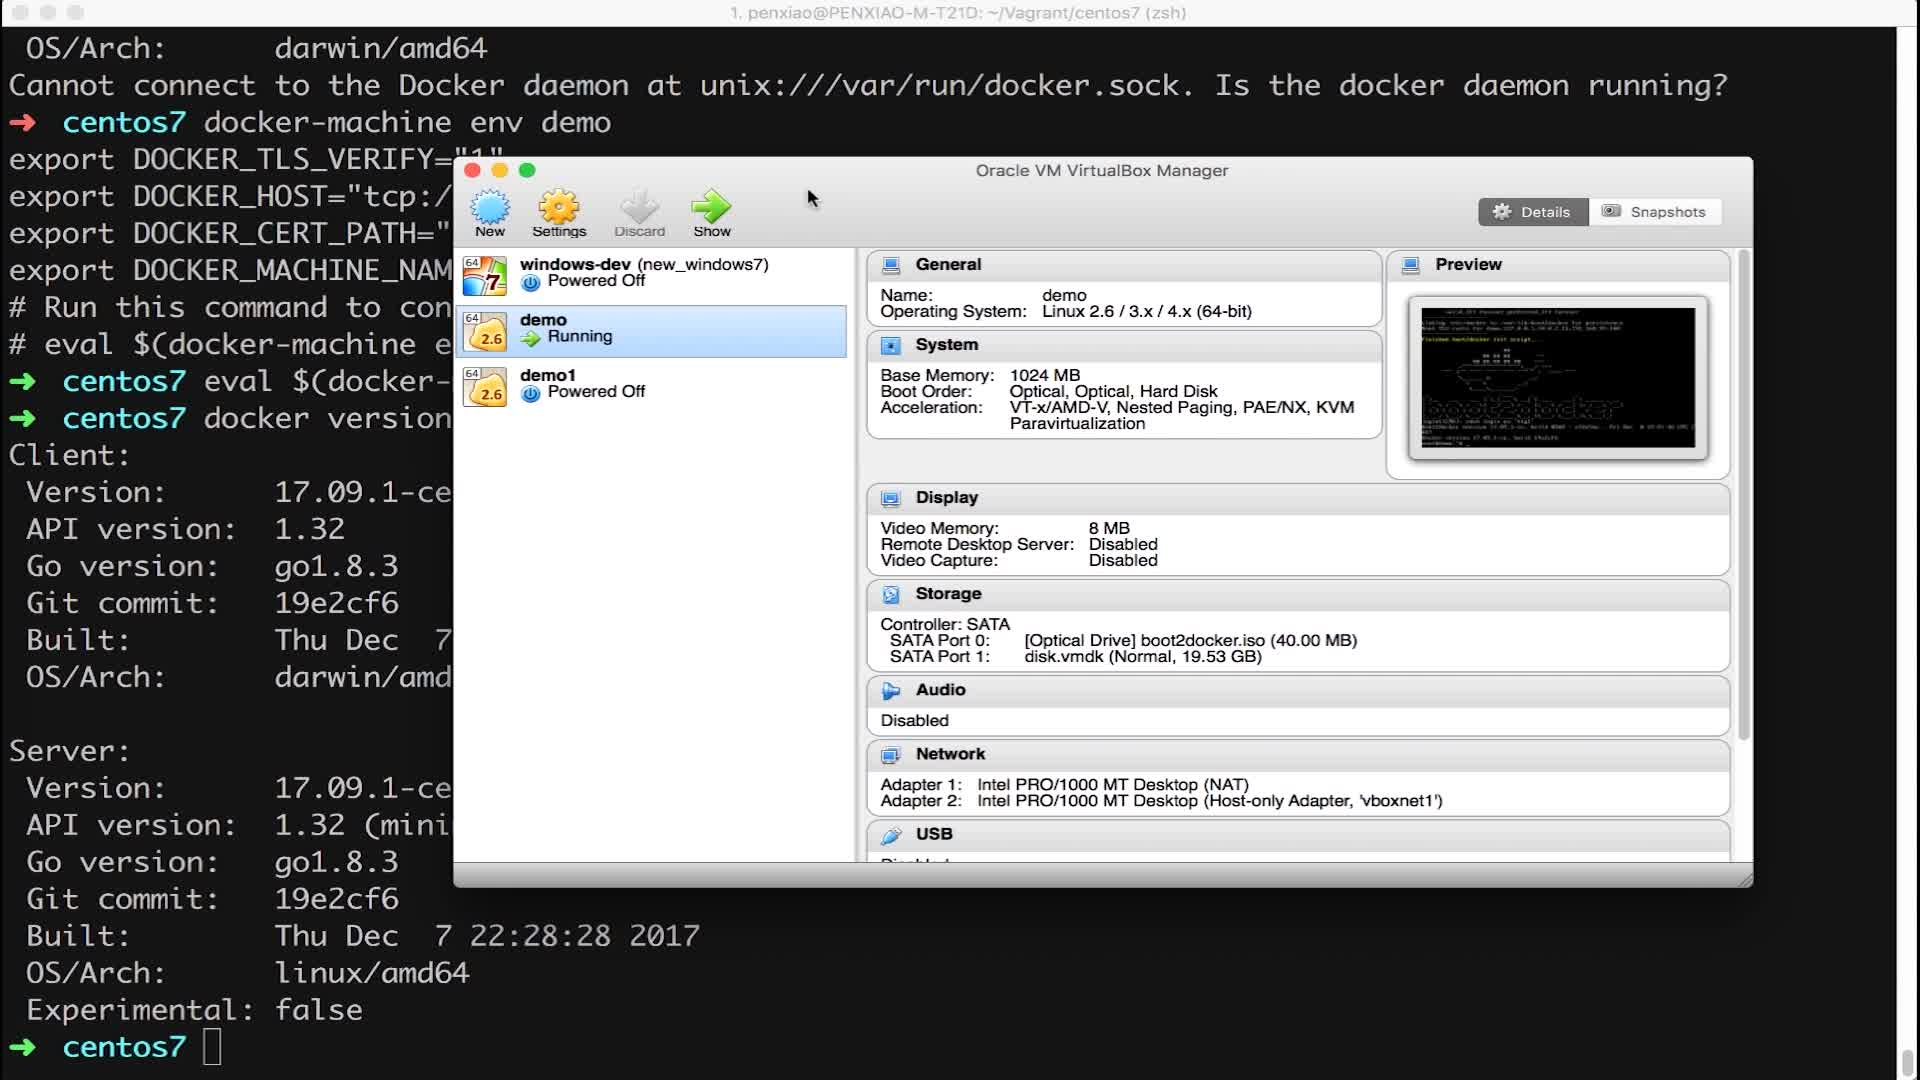Image resolution: width=1920 pixels, height=1080 pixels.
Task: Select the demo1 powered off VM
Action: click(x=651, y=385)
